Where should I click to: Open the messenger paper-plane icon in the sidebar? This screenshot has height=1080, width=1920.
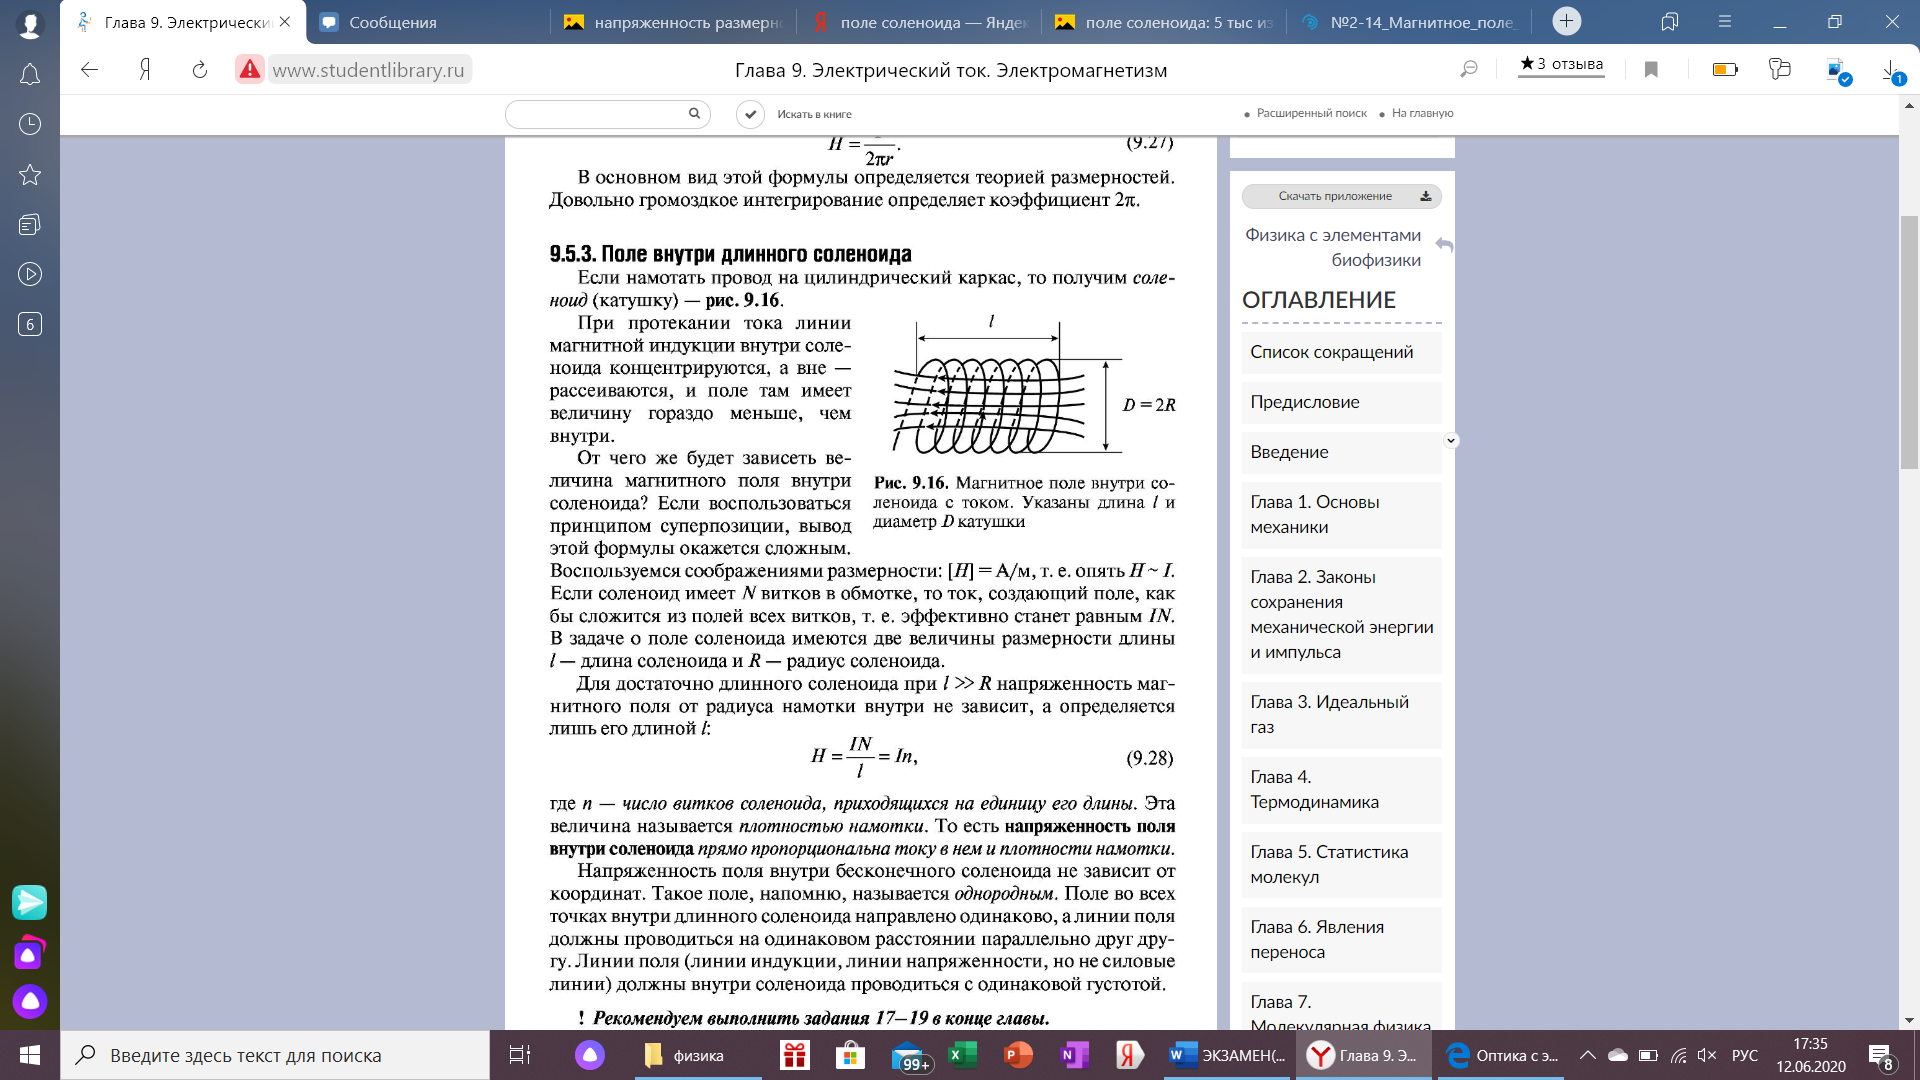coord(29,902)
